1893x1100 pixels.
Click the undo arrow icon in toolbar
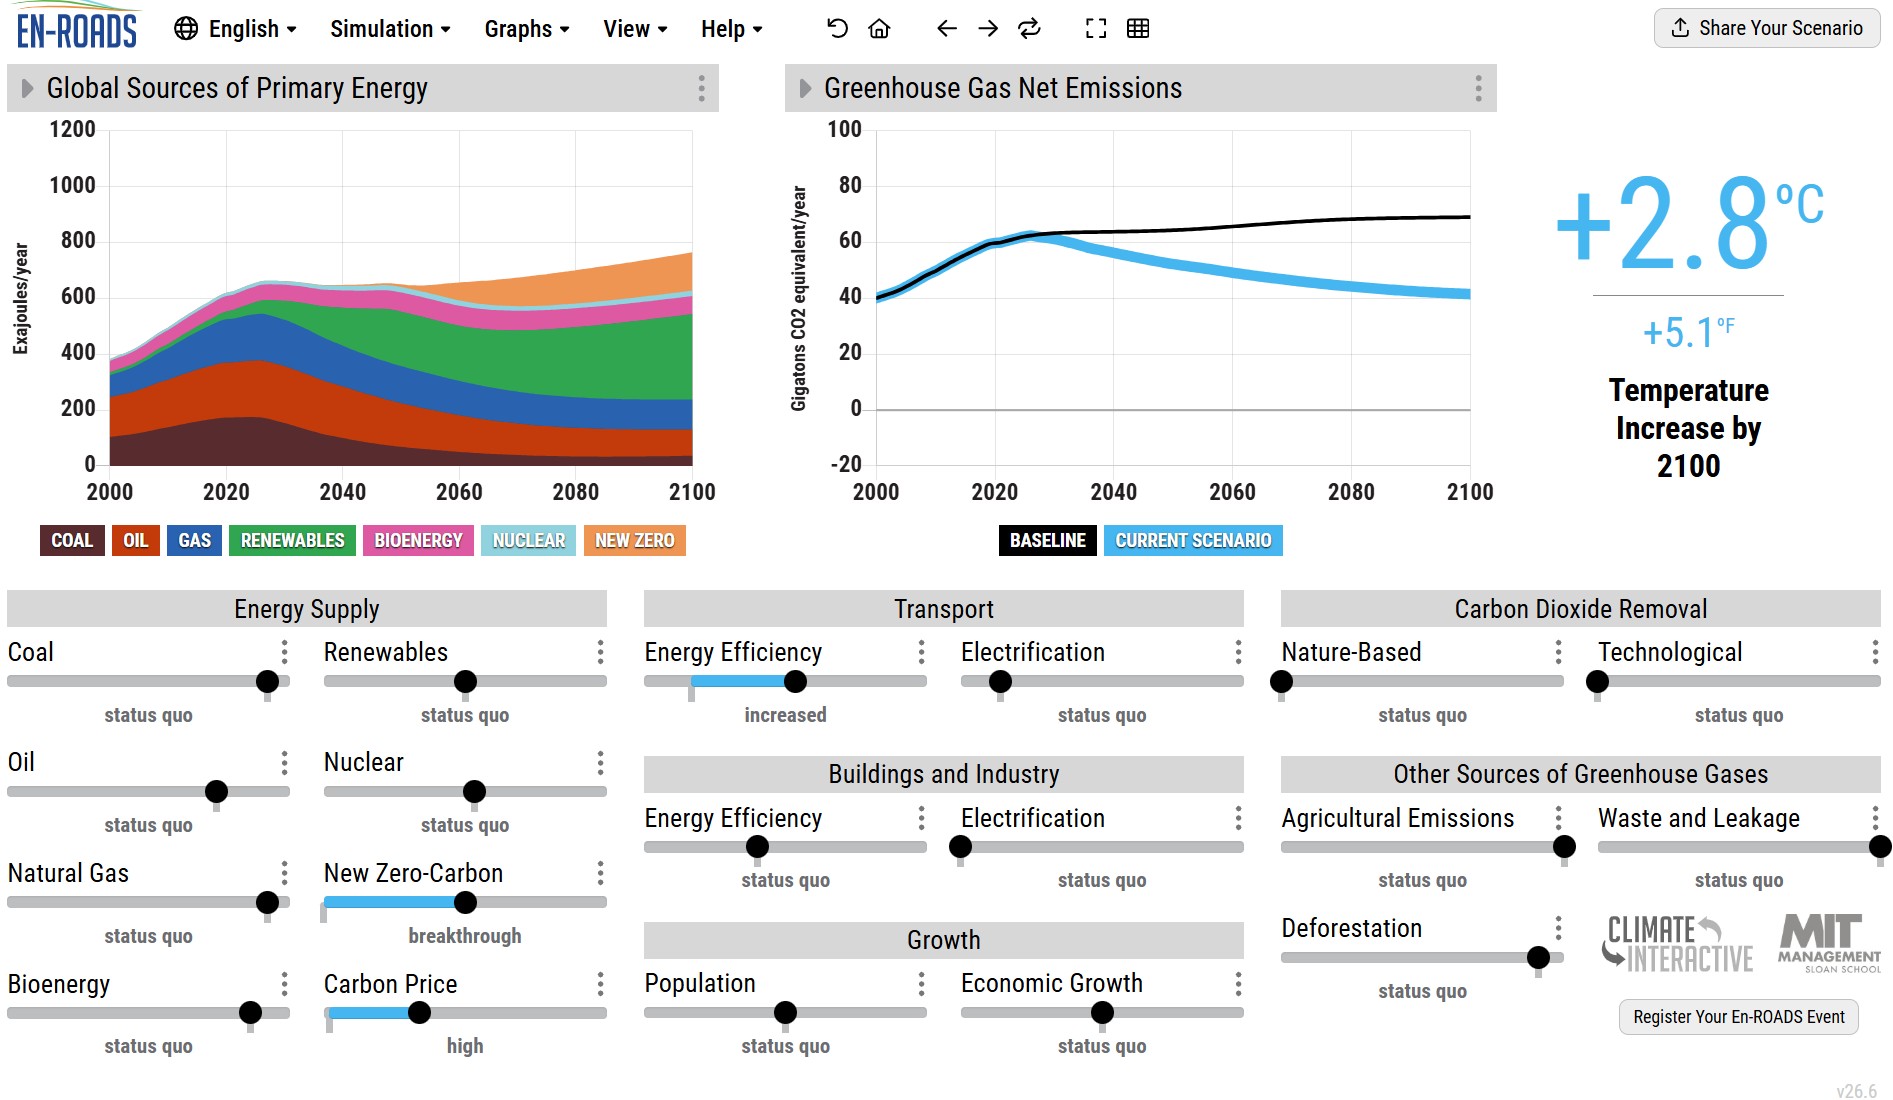click(x=837, y=29)
